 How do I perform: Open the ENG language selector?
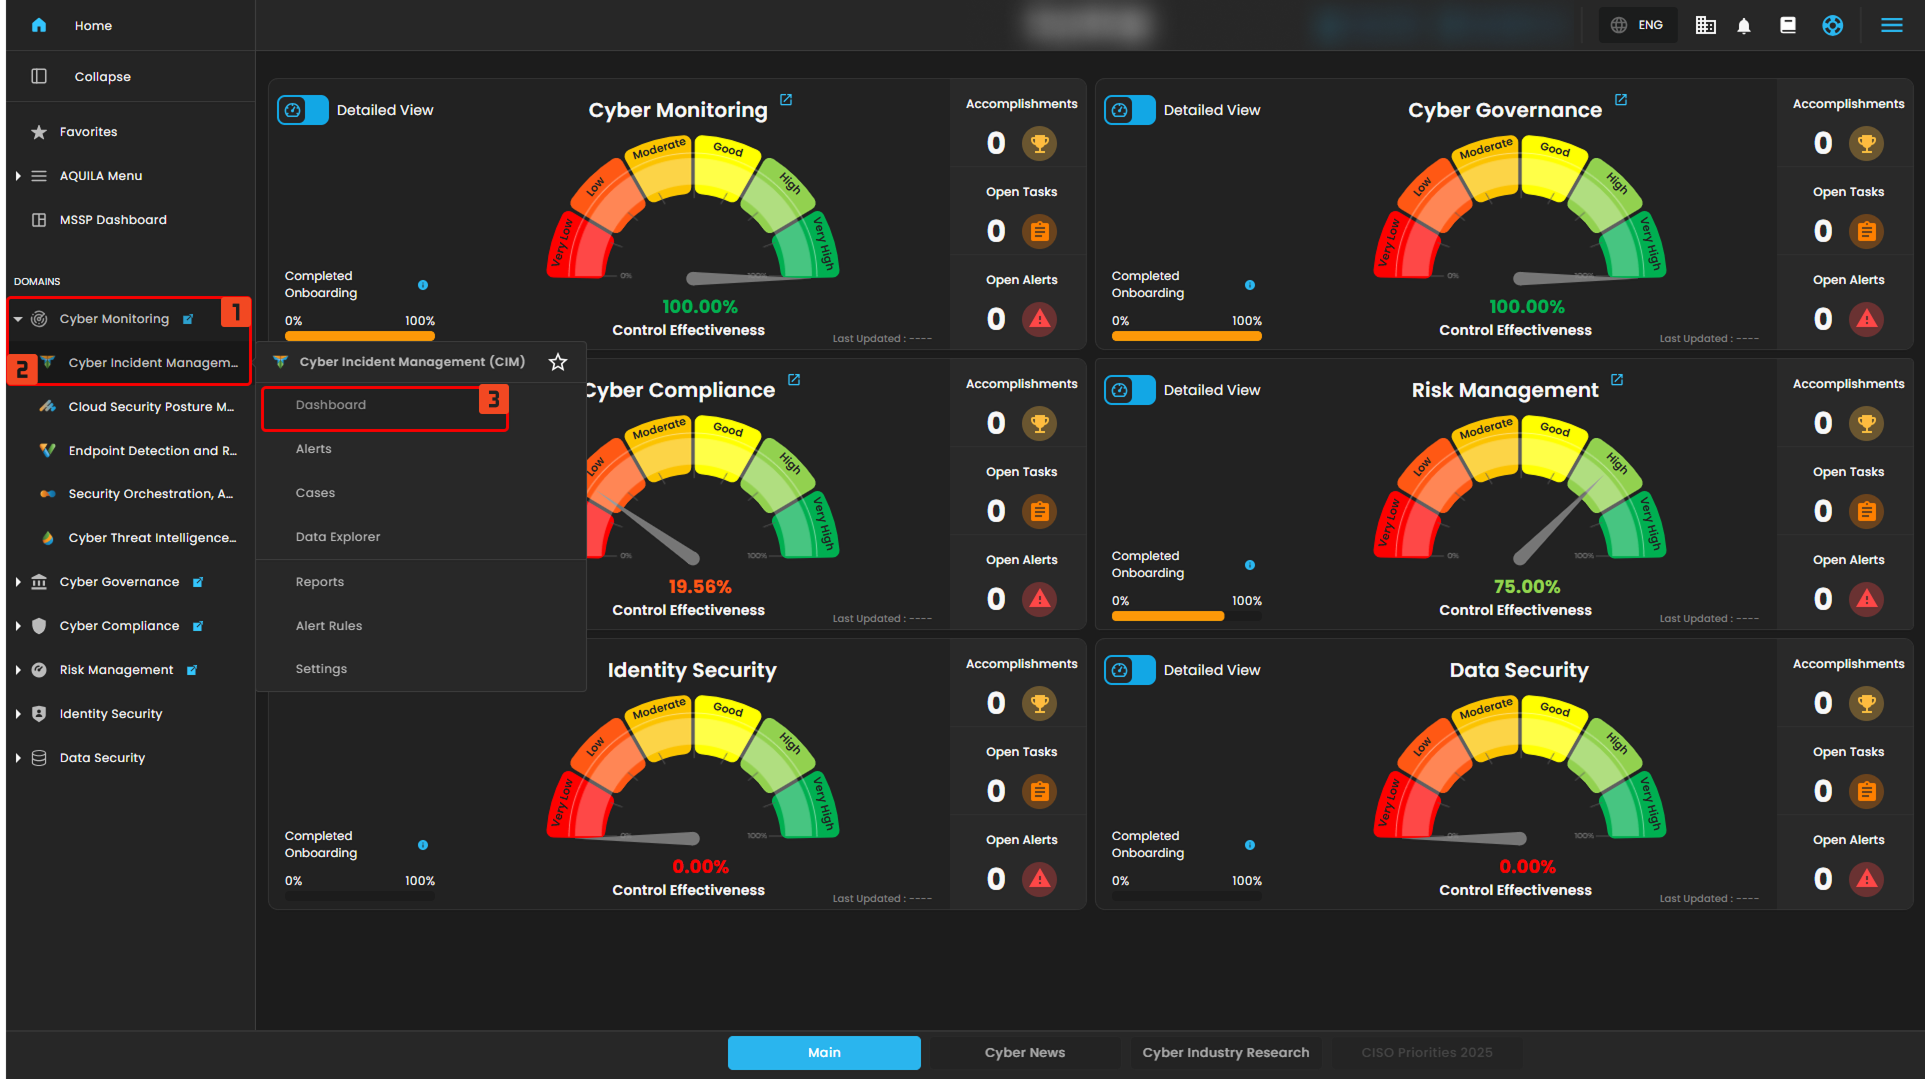[1637, 26]
